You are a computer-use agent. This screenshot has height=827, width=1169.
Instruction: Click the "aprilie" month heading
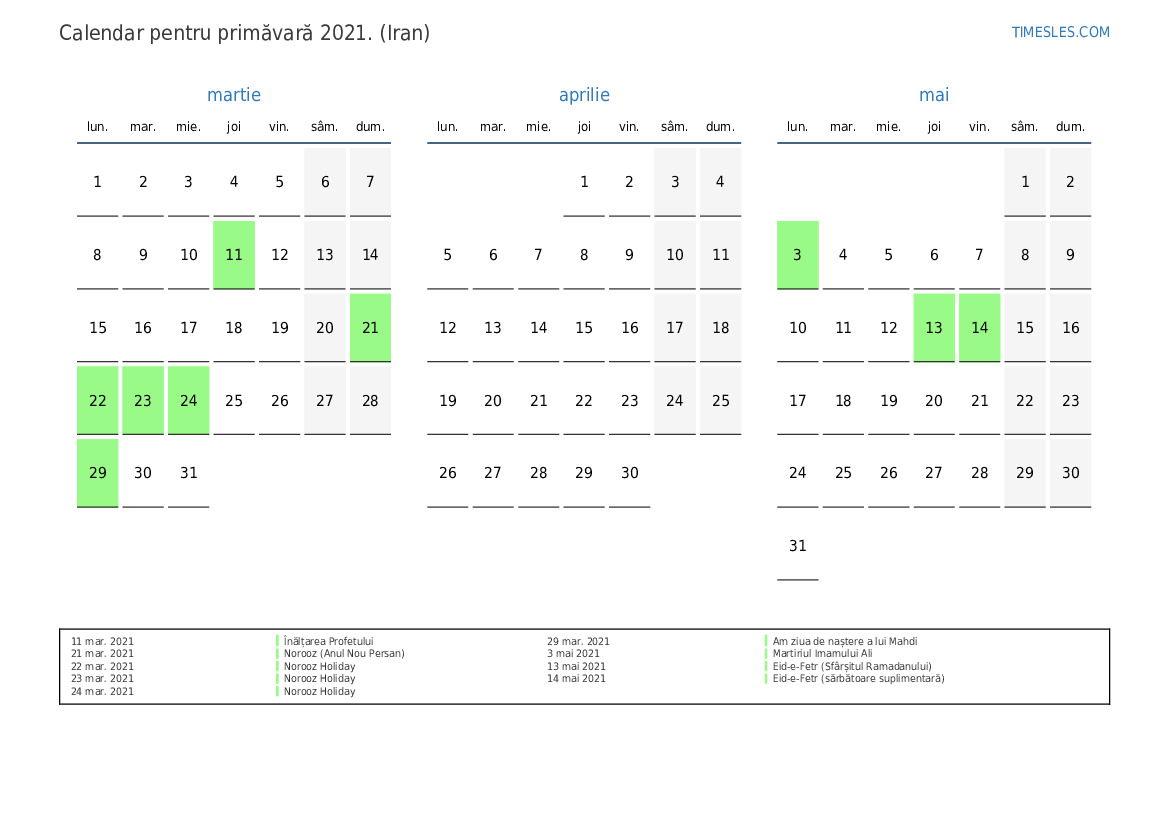[584, 95]
